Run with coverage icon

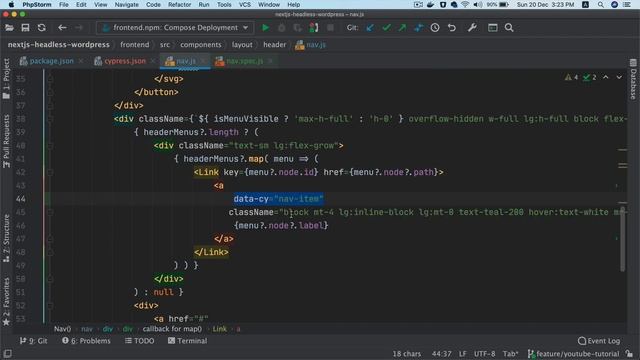tap(298, 28)
